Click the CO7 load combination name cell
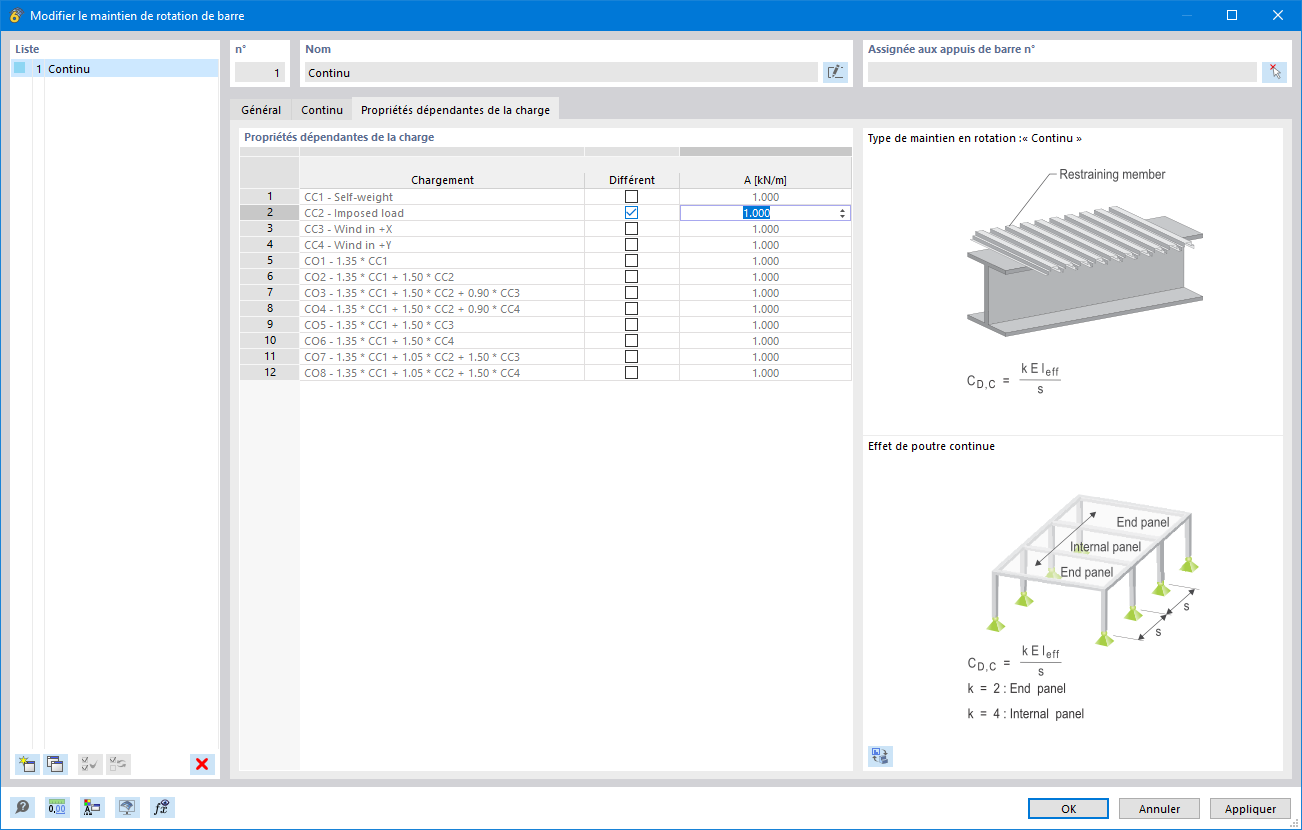1302x830 pixels. 442,357
